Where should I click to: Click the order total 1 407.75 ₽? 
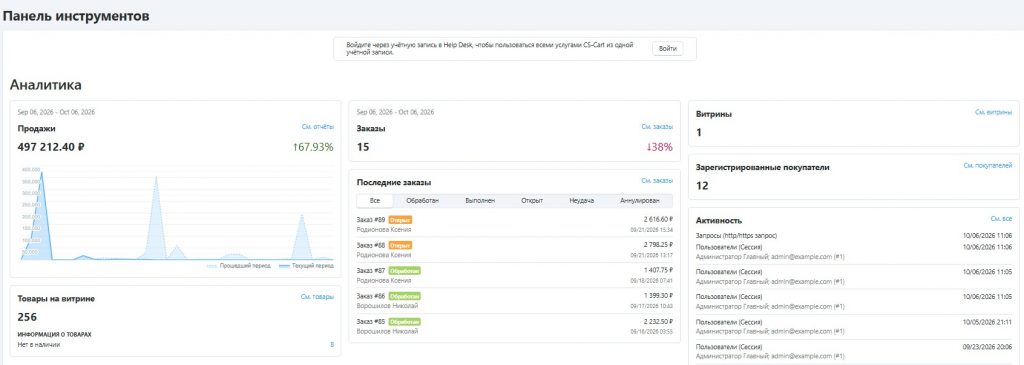coord(658,270)
